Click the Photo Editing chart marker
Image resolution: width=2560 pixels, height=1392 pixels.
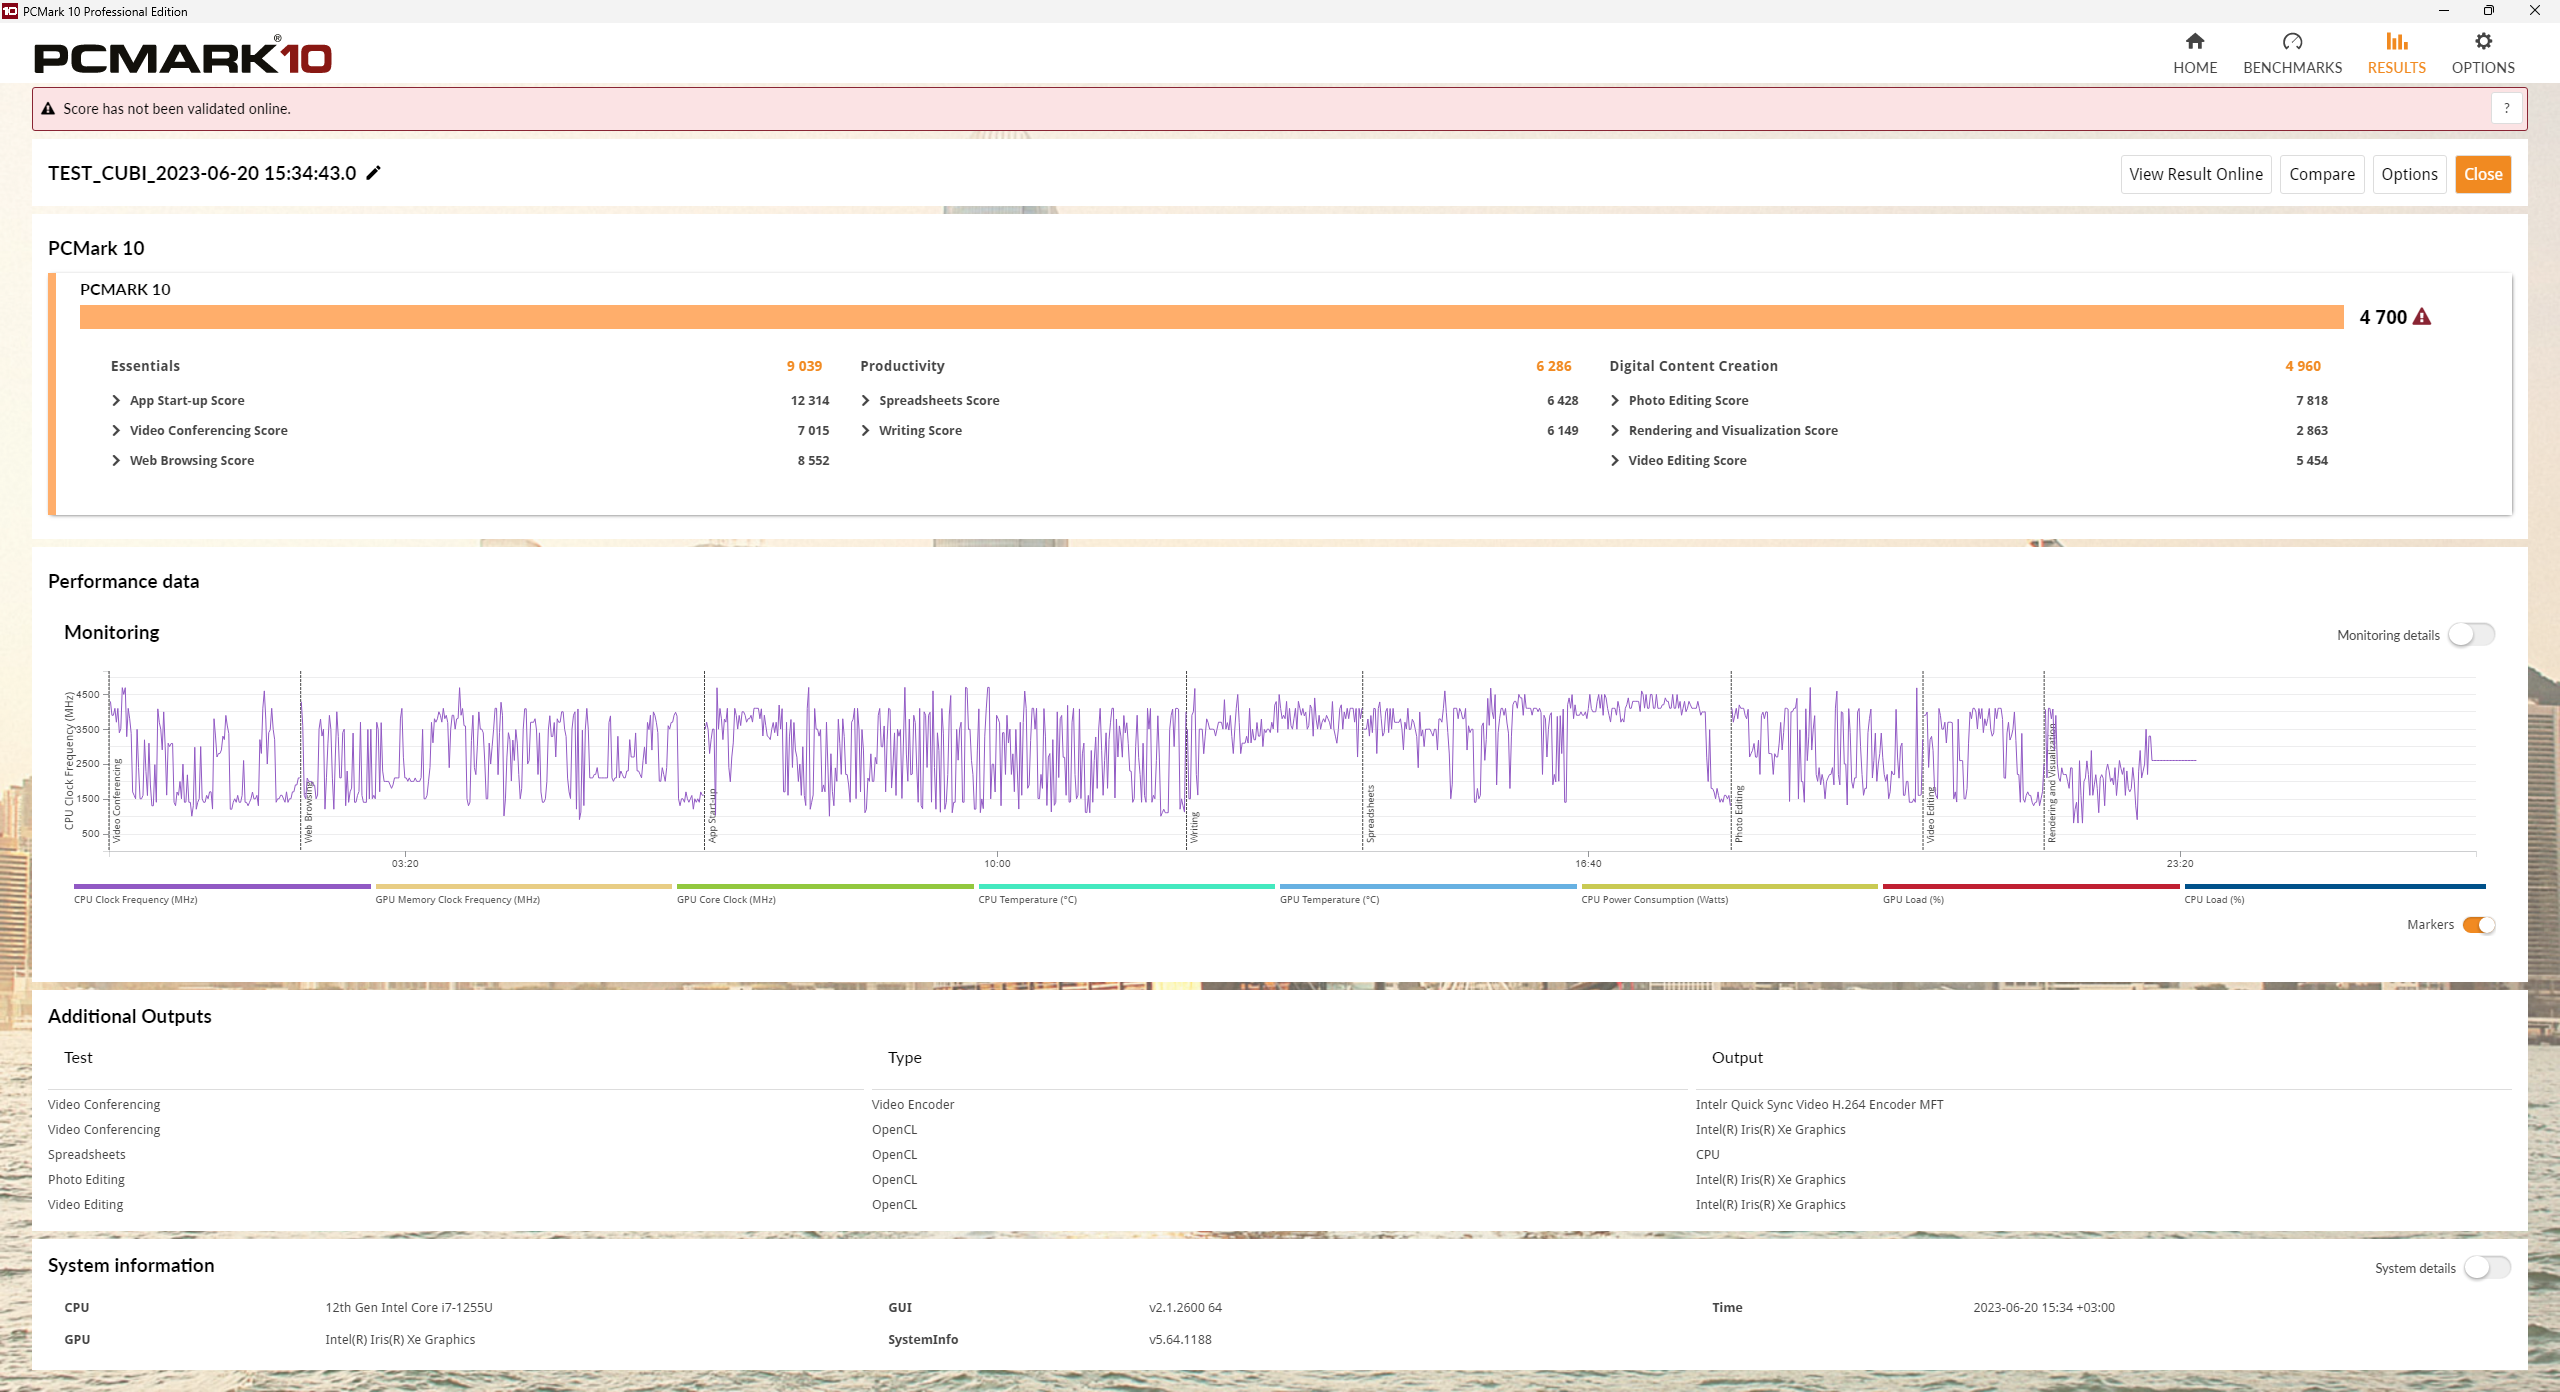(x=1739, y=814)
